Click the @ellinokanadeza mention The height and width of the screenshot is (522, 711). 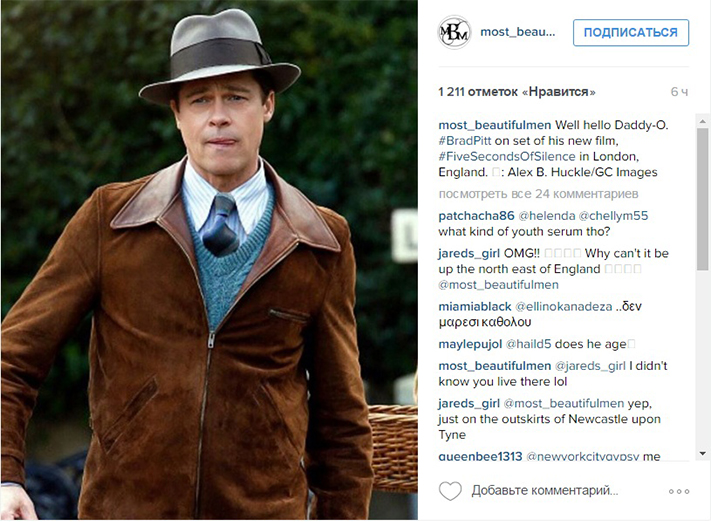click(566, 306)
